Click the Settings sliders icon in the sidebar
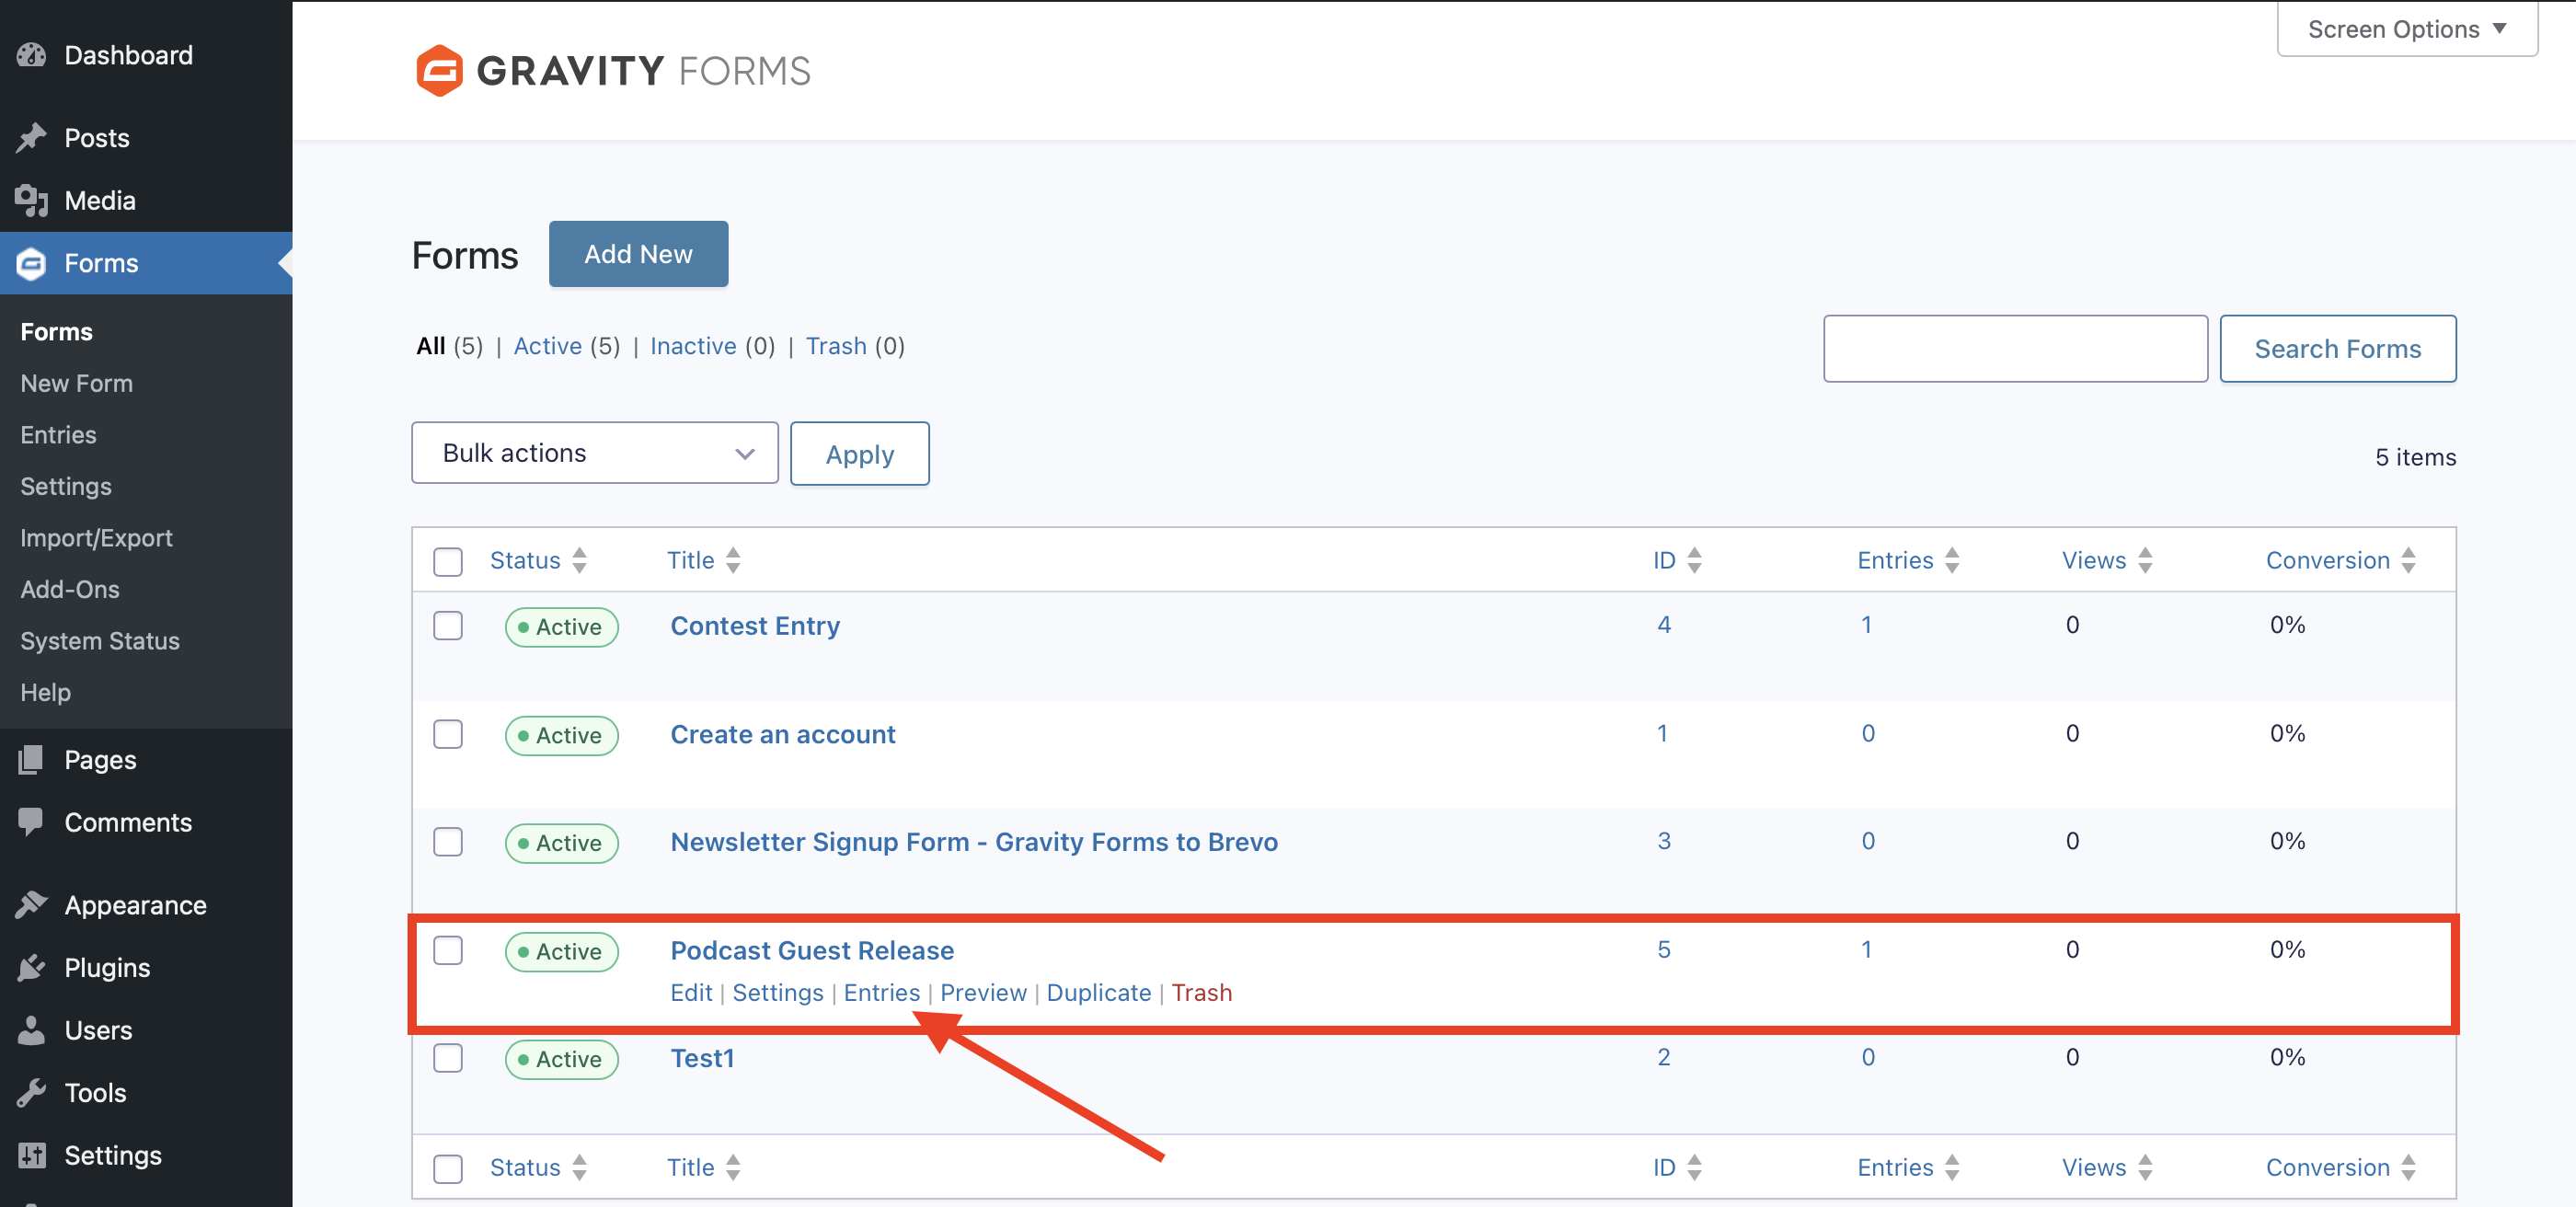This screenshot has width=2576, height=1207. click(x=31, y=1155)
